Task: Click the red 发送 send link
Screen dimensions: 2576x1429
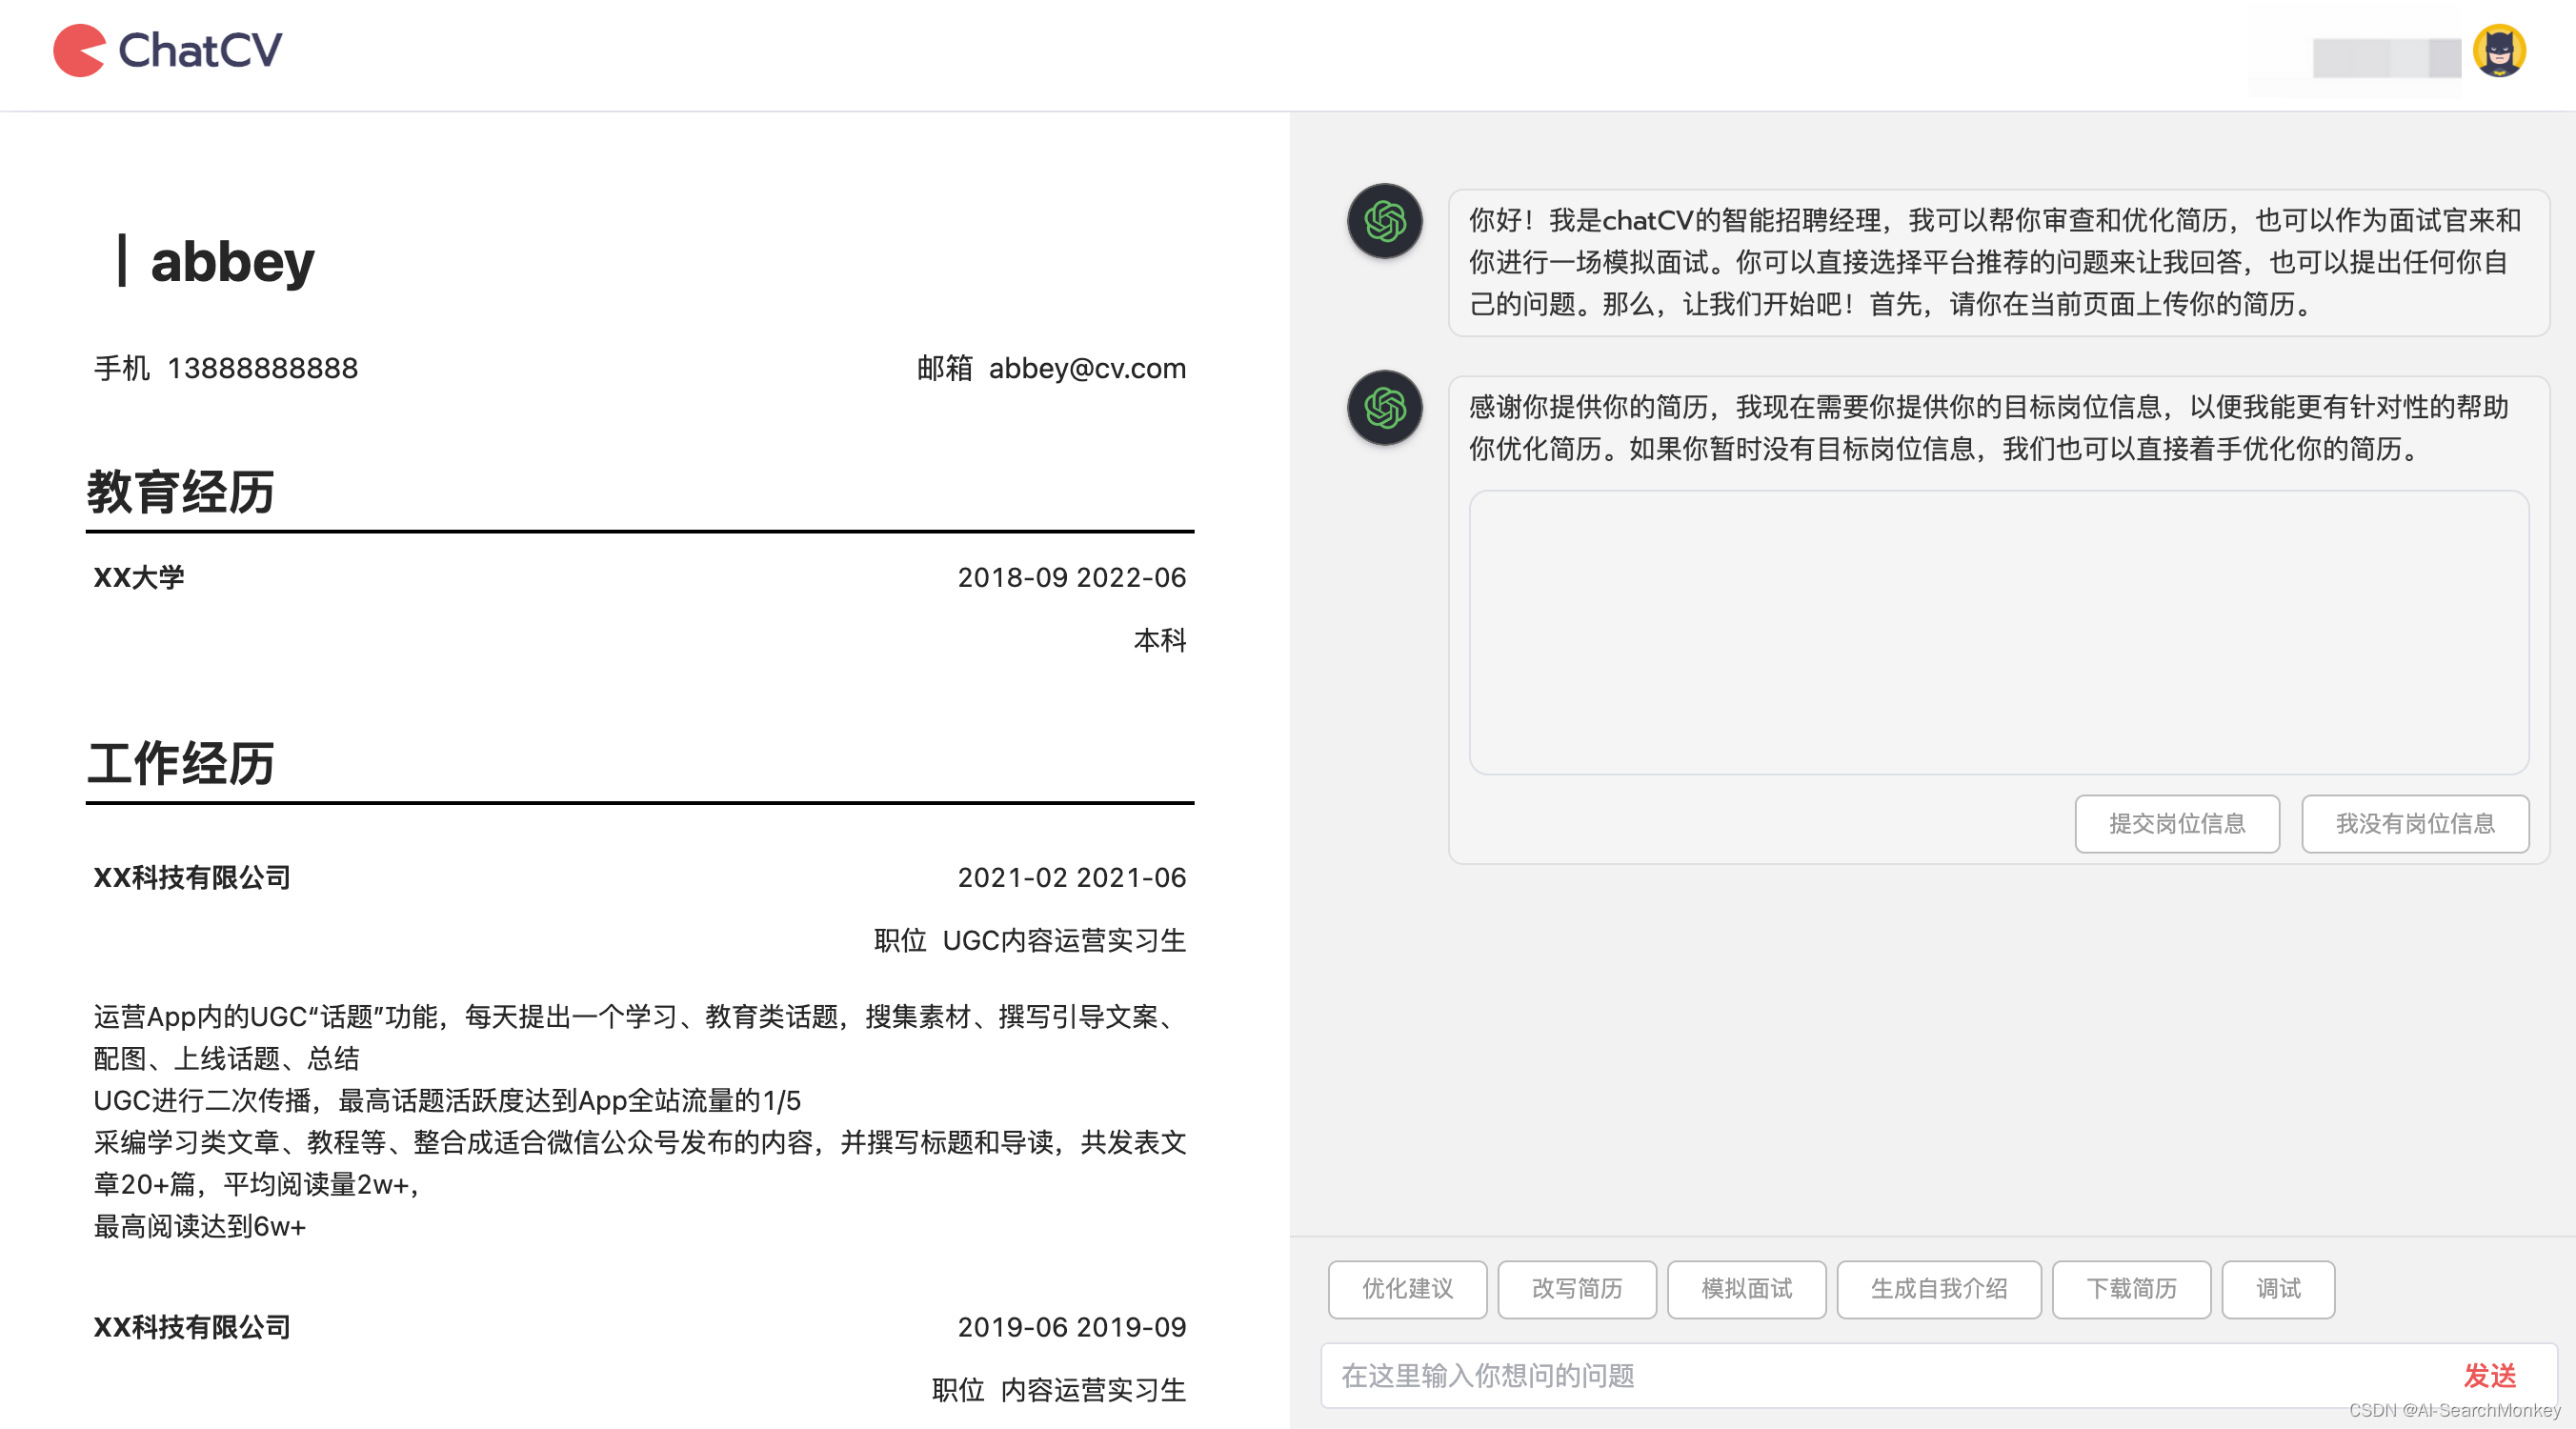Action: [x=2488, y=1375]
